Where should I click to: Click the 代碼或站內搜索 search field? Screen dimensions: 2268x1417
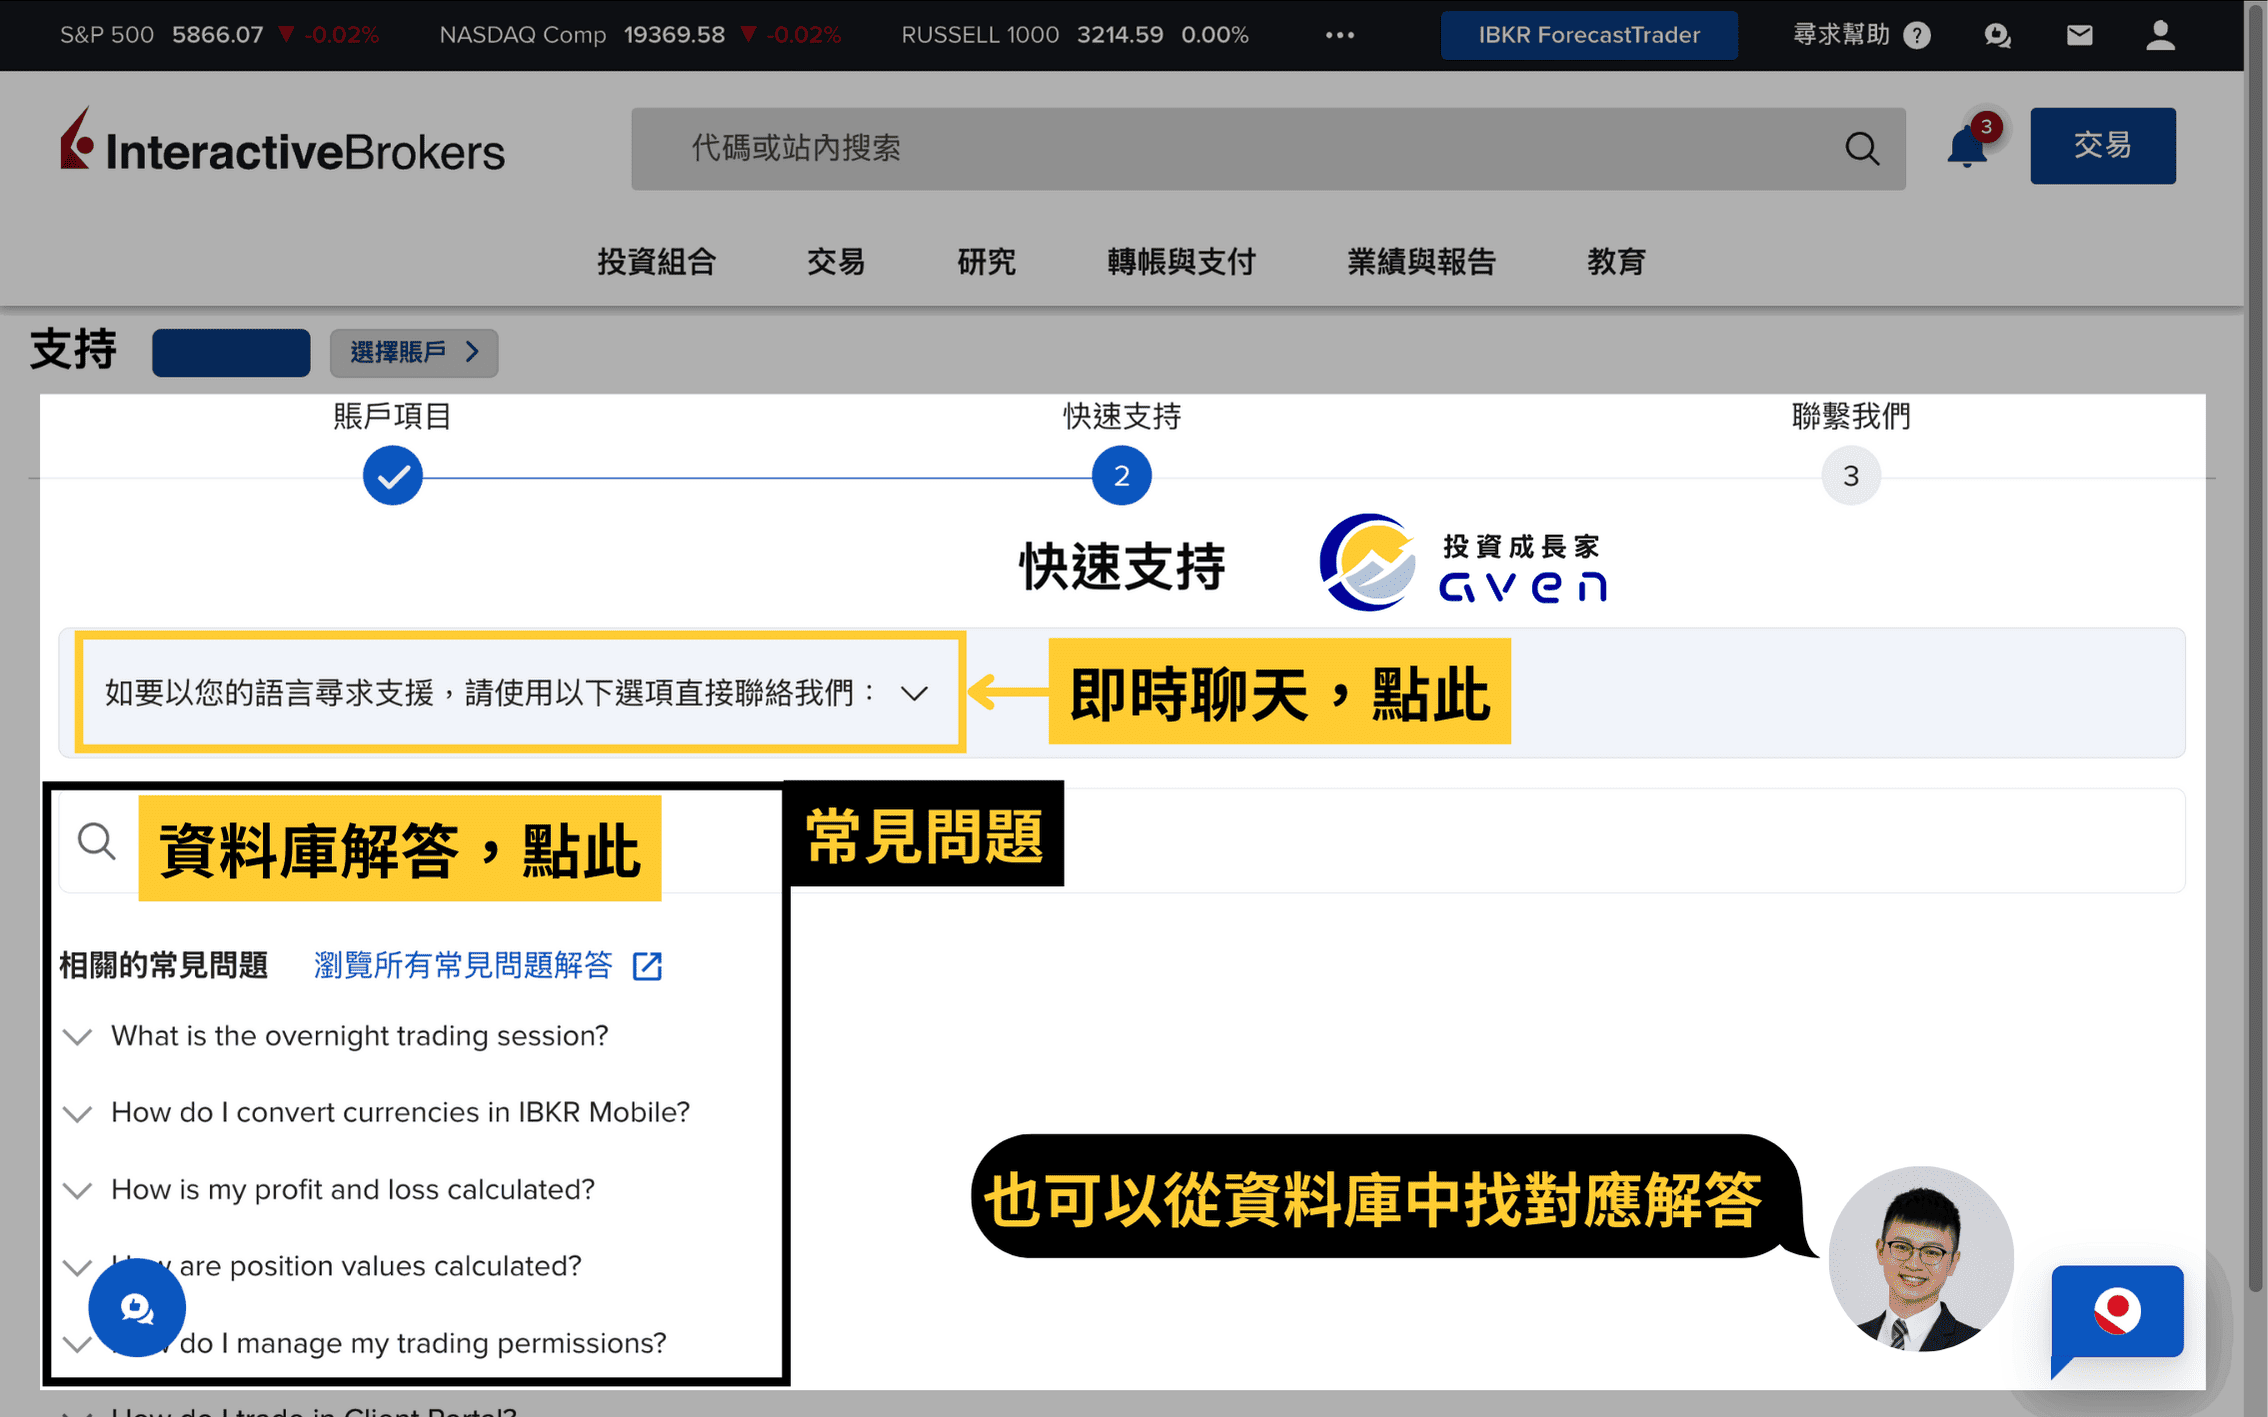coord(1268,149)
